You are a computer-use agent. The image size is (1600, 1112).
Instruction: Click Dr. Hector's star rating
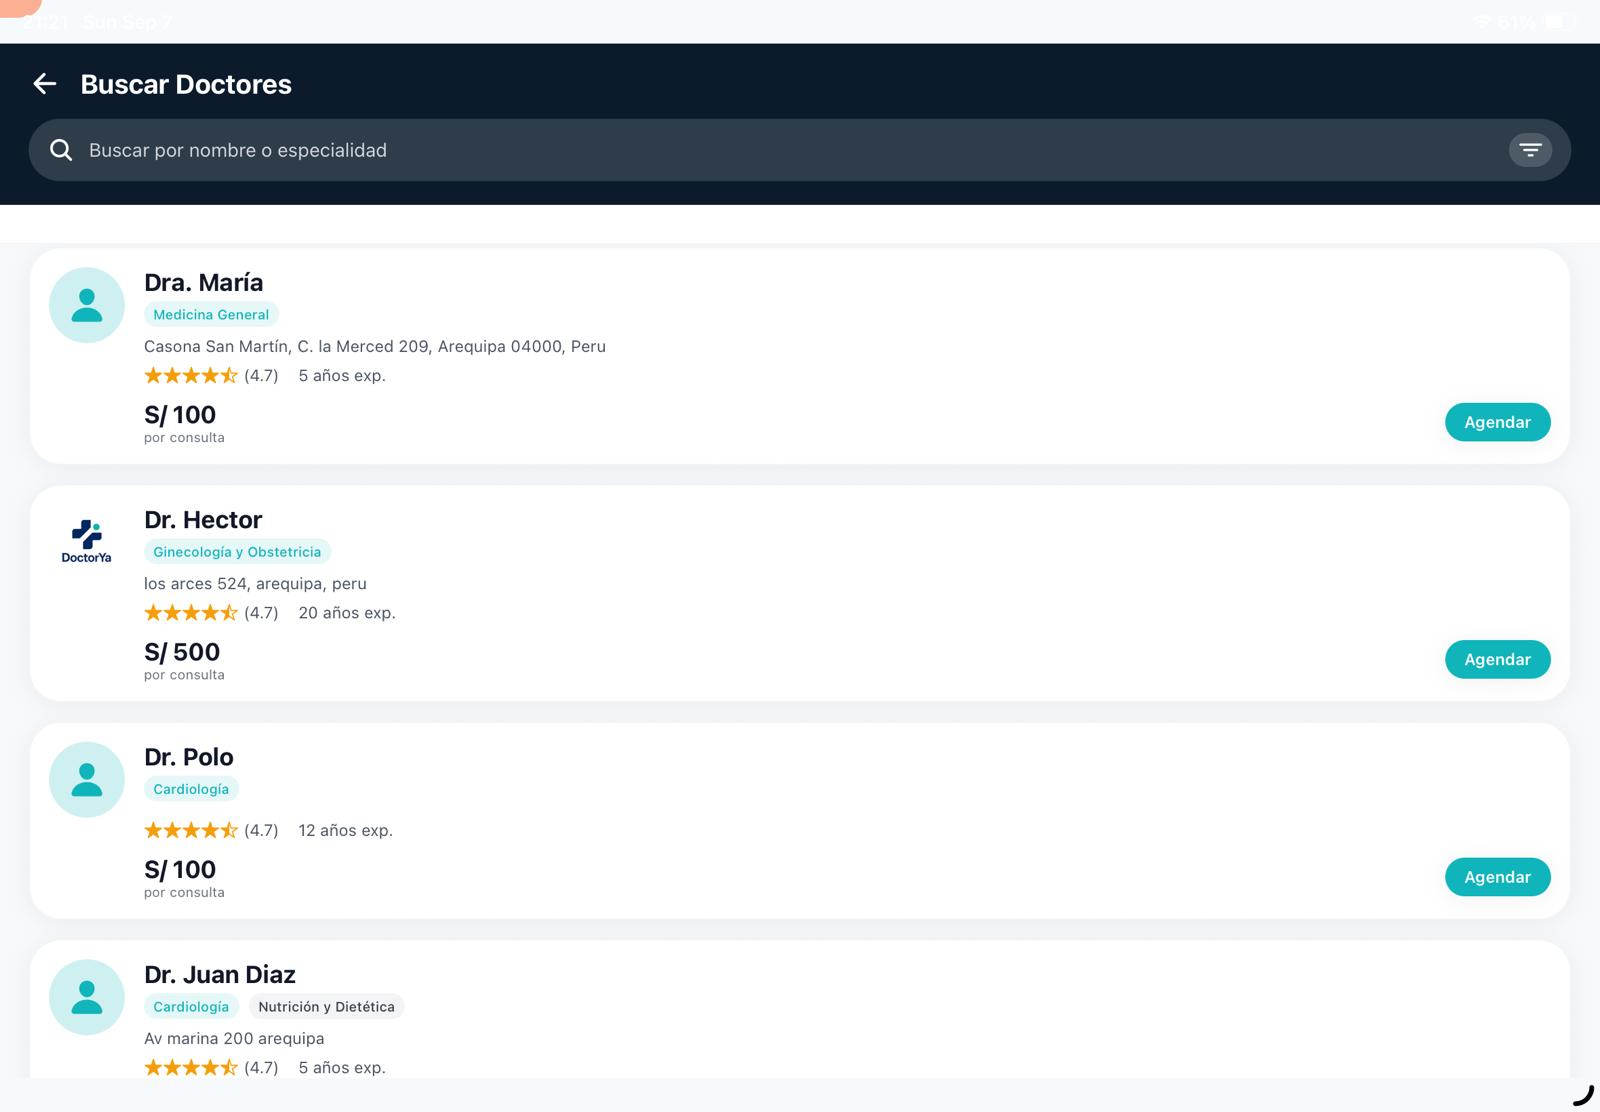(x=191, y=613)
